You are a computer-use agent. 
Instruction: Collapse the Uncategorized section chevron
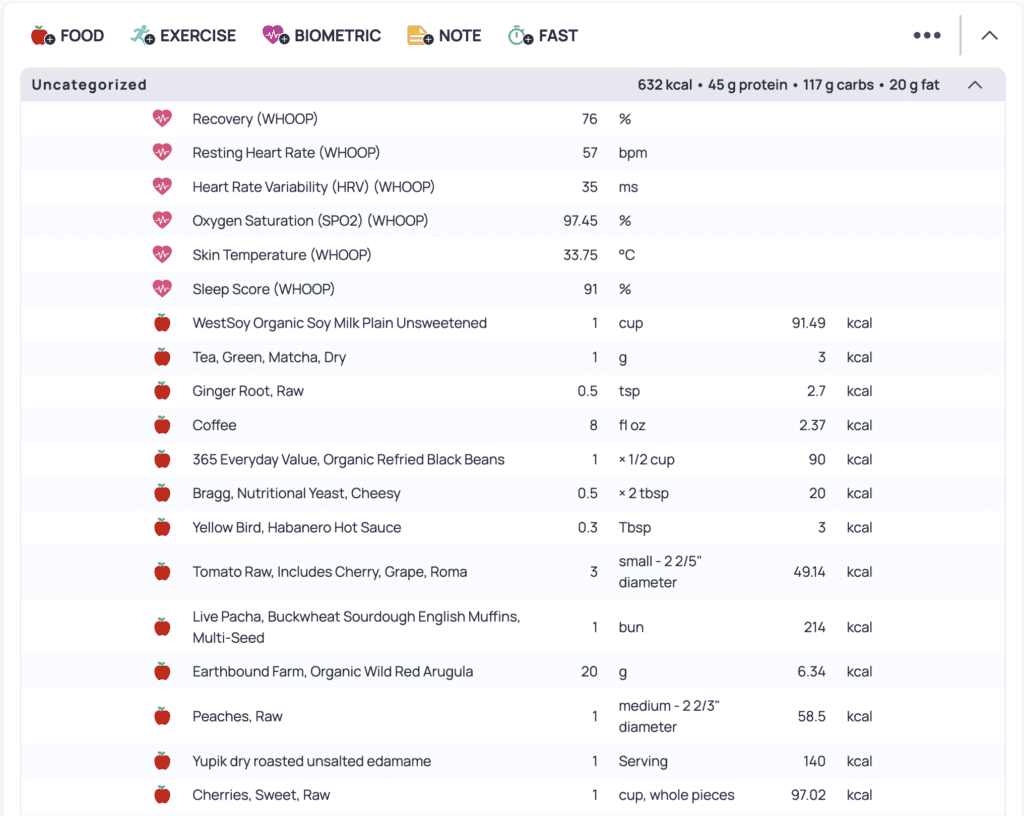tap(975, 85)
